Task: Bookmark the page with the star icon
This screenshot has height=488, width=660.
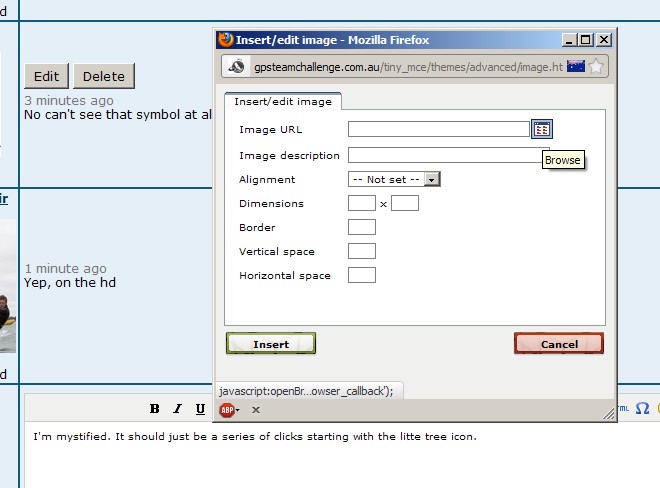Action: click(596, 66)
